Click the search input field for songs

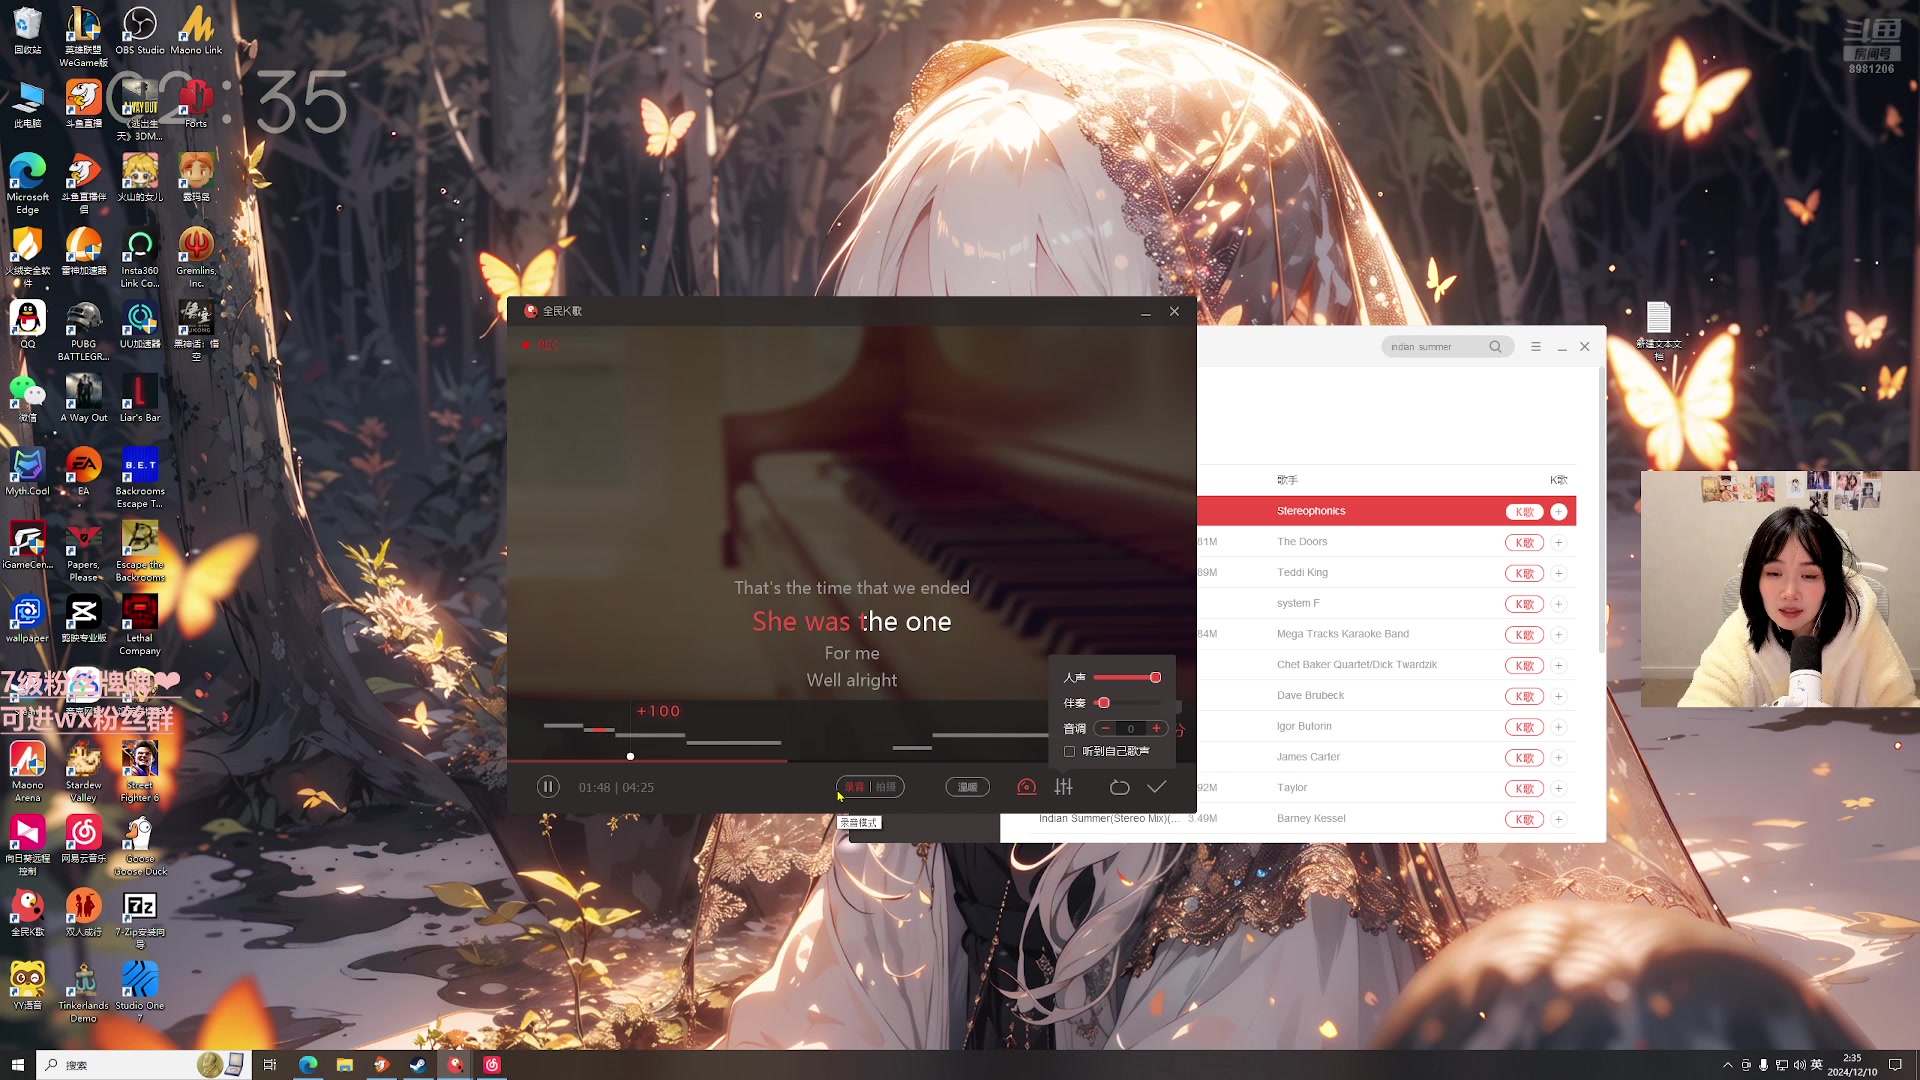click(1437, 347)
